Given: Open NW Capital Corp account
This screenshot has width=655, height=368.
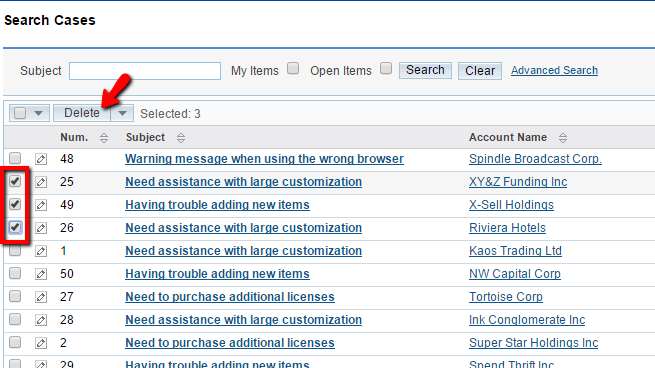Looking at the screenshot, I should (x=515, y=274).
